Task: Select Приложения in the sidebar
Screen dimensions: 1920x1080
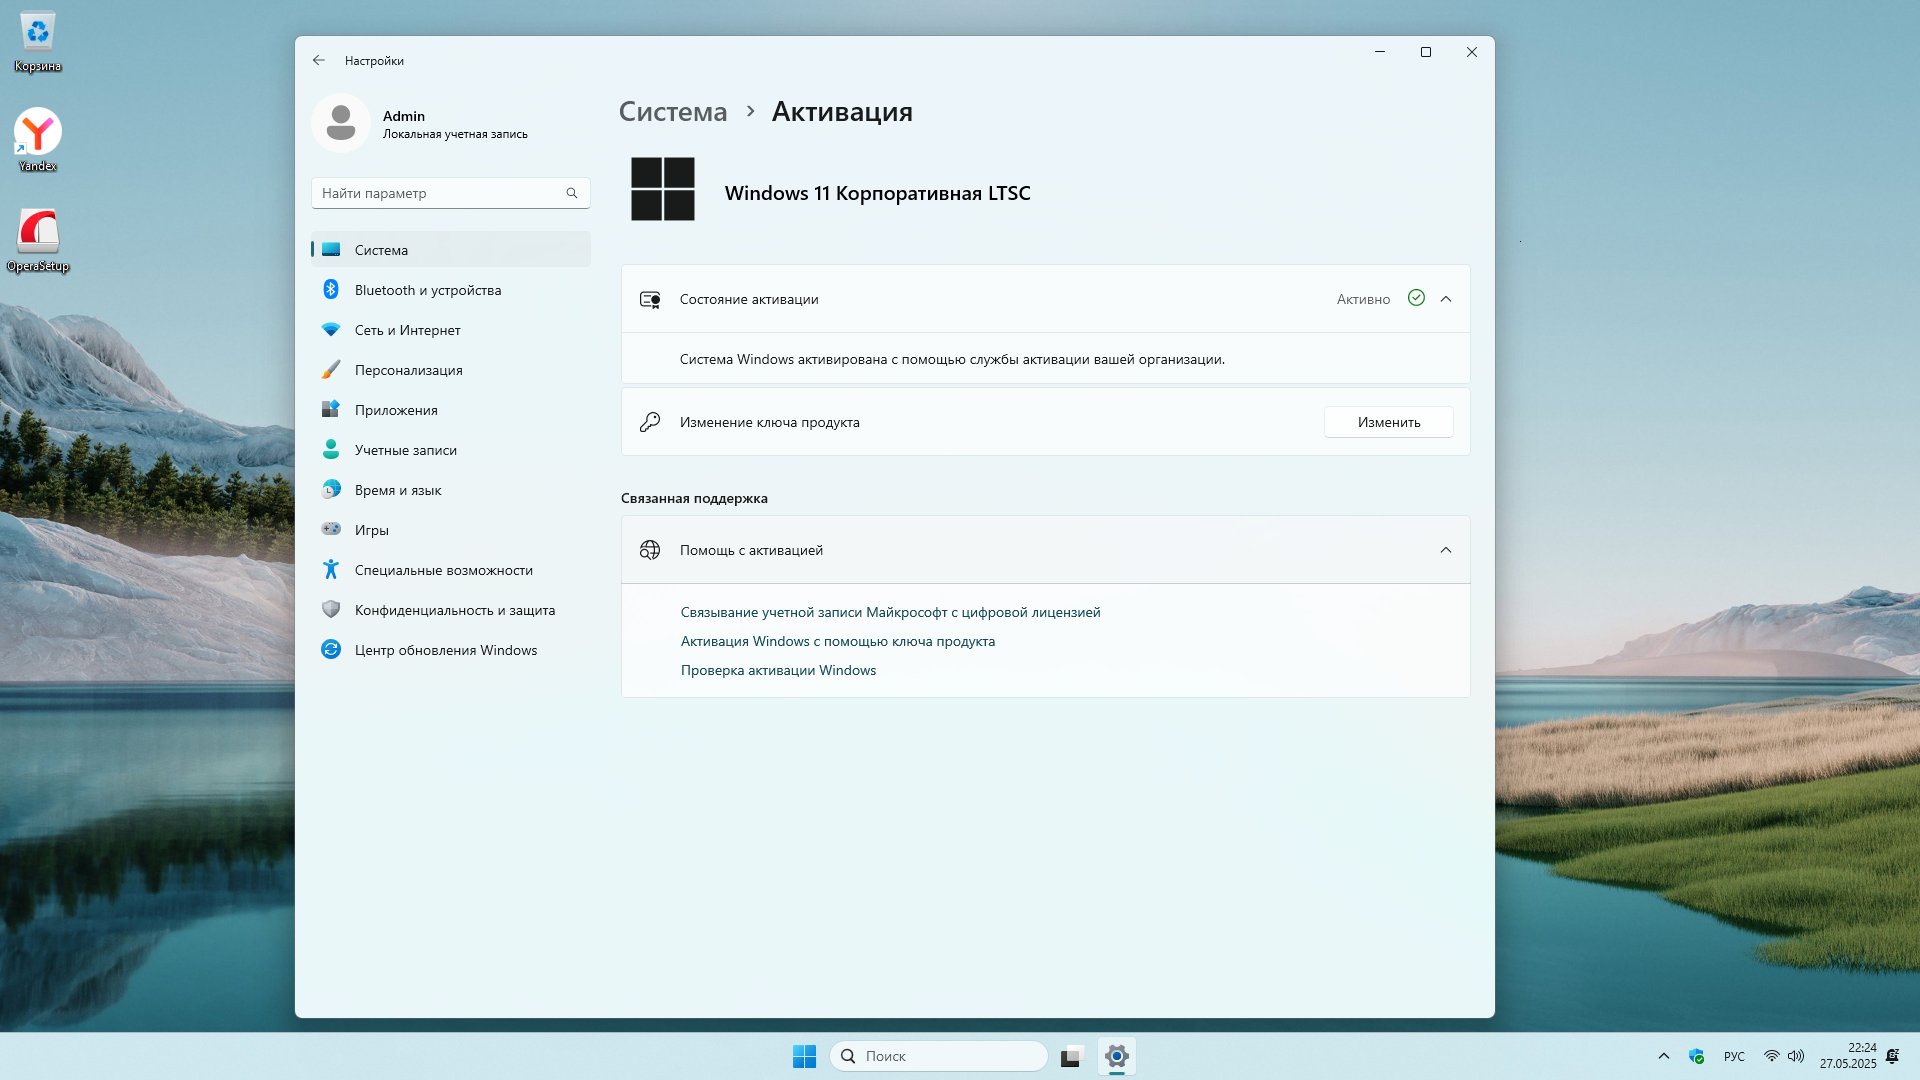Action: click(396, 410)
